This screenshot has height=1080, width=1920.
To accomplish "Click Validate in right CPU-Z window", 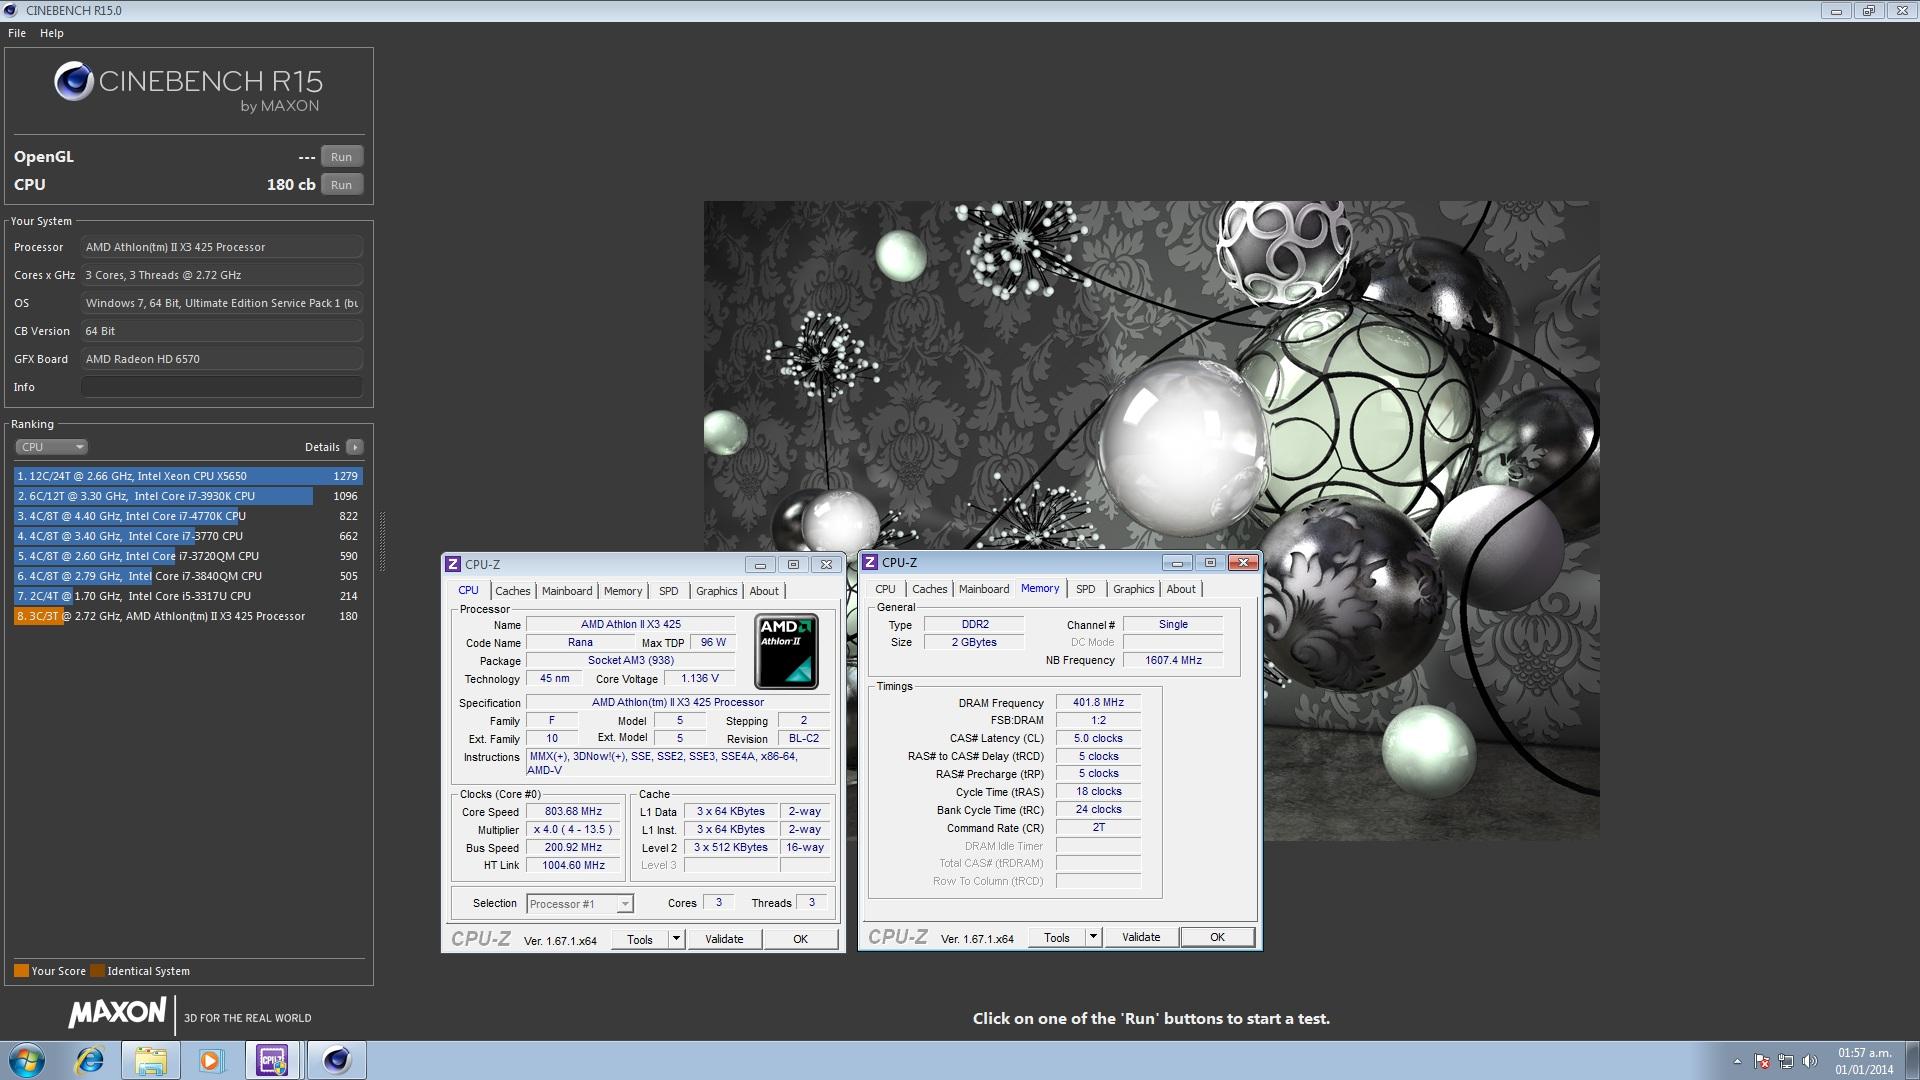I will (1141, 937).
